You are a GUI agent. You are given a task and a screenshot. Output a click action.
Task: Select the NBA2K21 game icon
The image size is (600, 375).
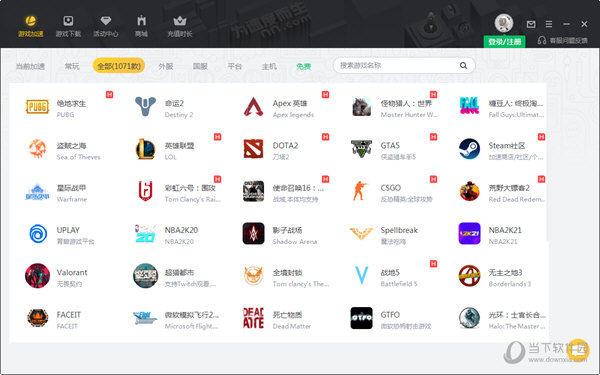(x=470, y=233)
